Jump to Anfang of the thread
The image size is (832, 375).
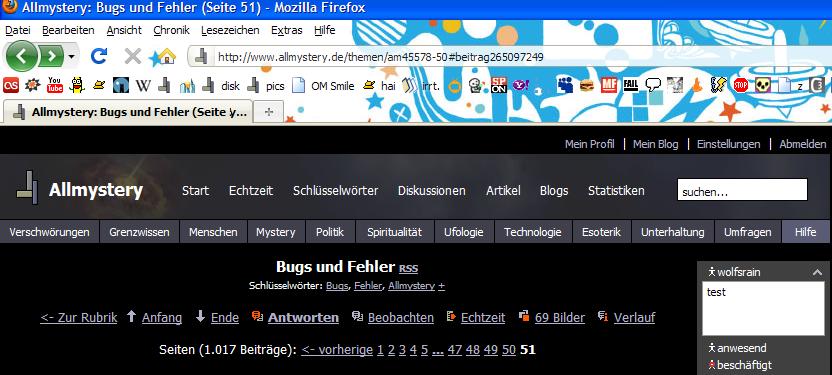tap(162, 318)
